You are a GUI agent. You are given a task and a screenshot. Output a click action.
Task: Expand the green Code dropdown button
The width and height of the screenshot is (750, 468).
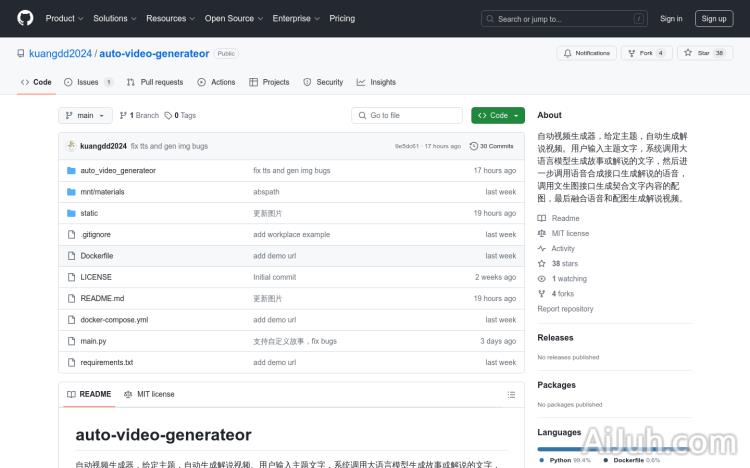pos(498,116)
